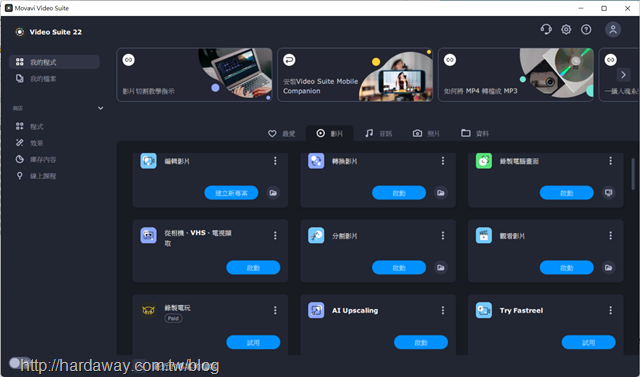The width and height of the screenshot is (640, 377).
Task: Click the help question mark icon
Action: tap(586, 29)
